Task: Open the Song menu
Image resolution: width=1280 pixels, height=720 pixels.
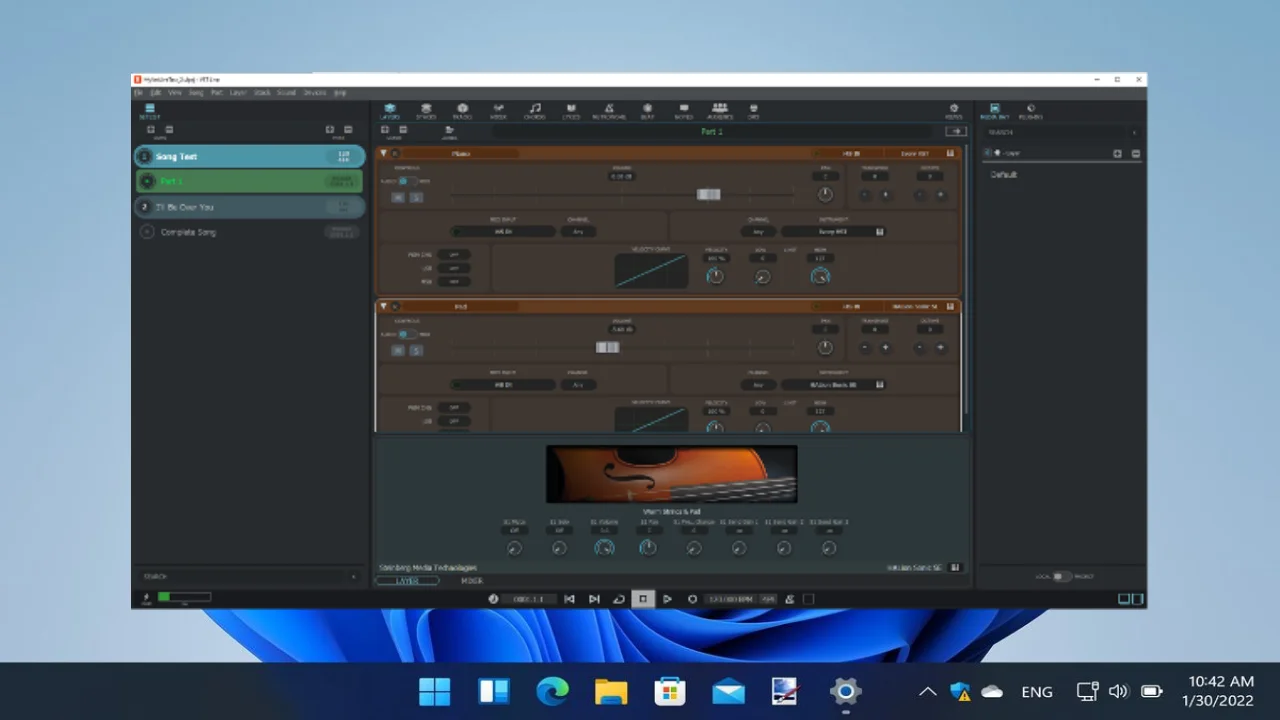Action: click(x=196, y=92)
